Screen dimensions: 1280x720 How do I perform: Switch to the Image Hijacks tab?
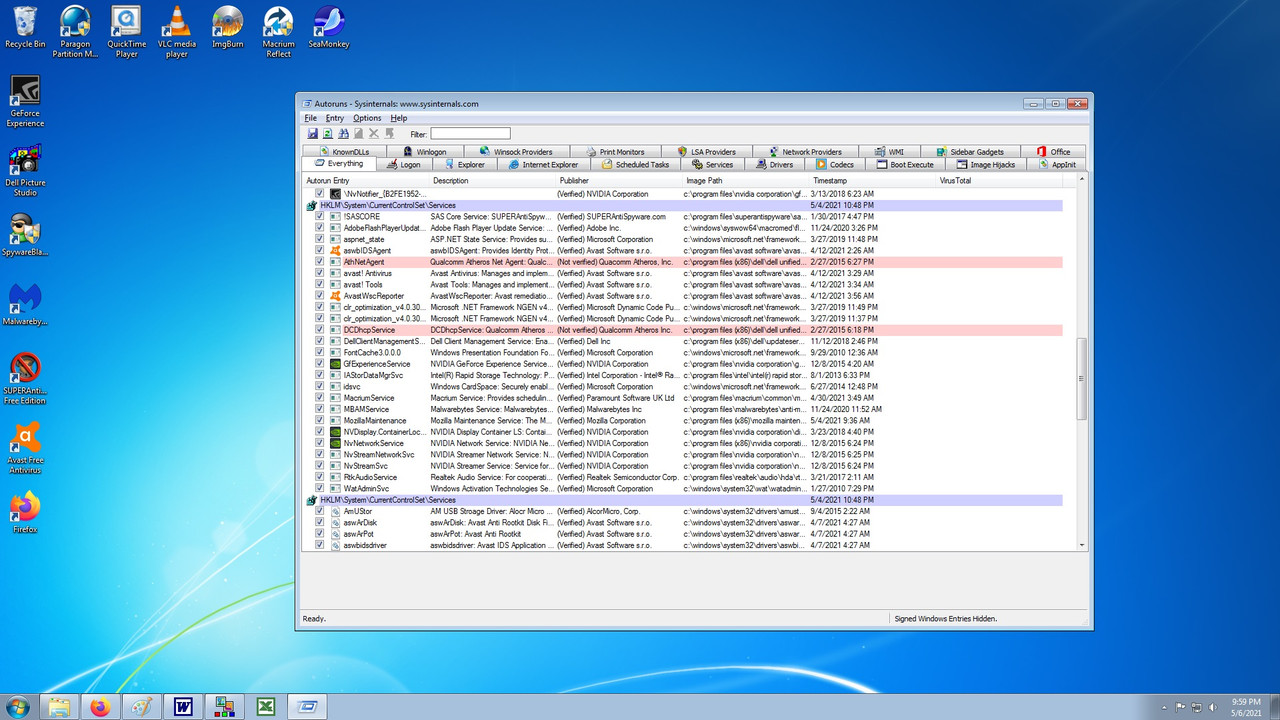point(984,164)
